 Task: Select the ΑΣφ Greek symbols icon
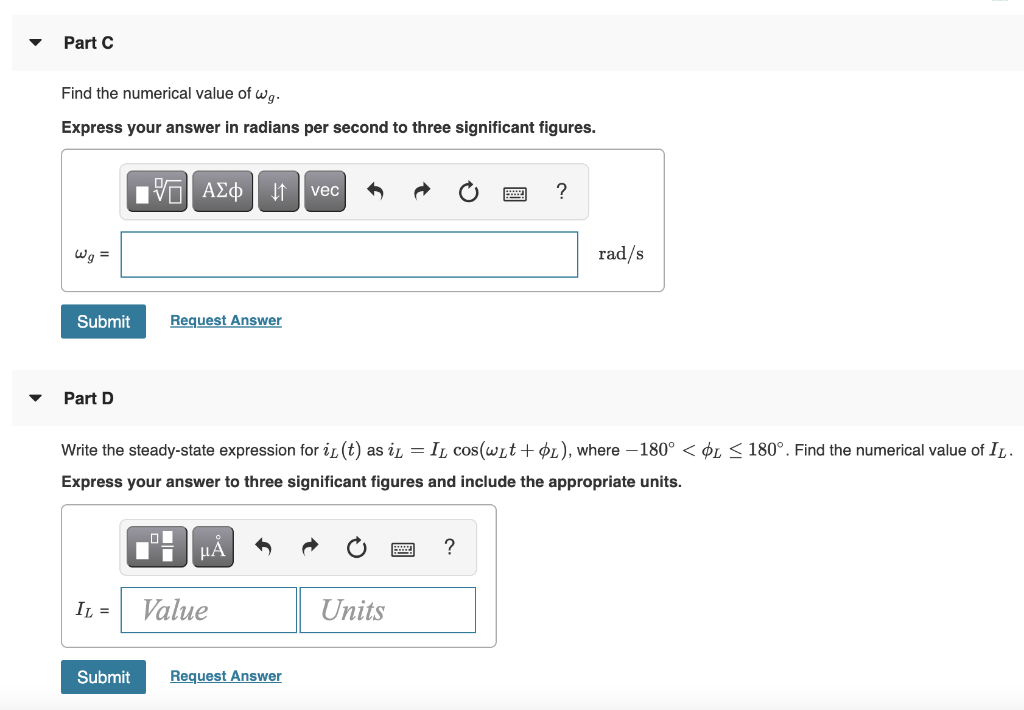222,191
